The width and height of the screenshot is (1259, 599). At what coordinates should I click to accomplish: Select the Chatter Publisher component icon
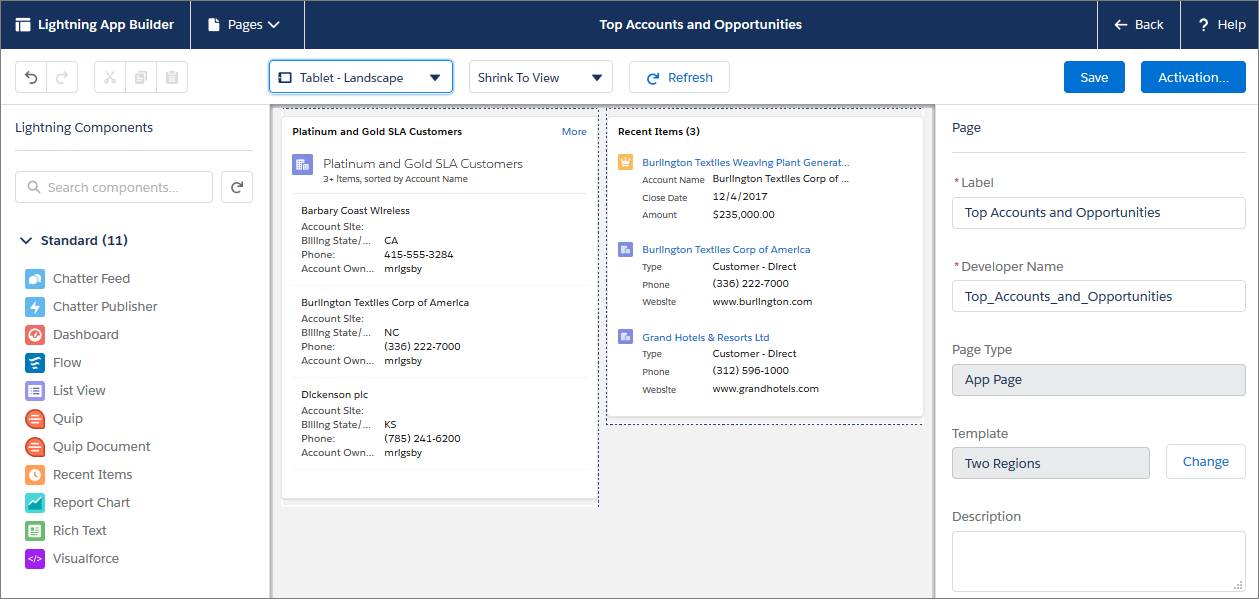click(35, 307)
